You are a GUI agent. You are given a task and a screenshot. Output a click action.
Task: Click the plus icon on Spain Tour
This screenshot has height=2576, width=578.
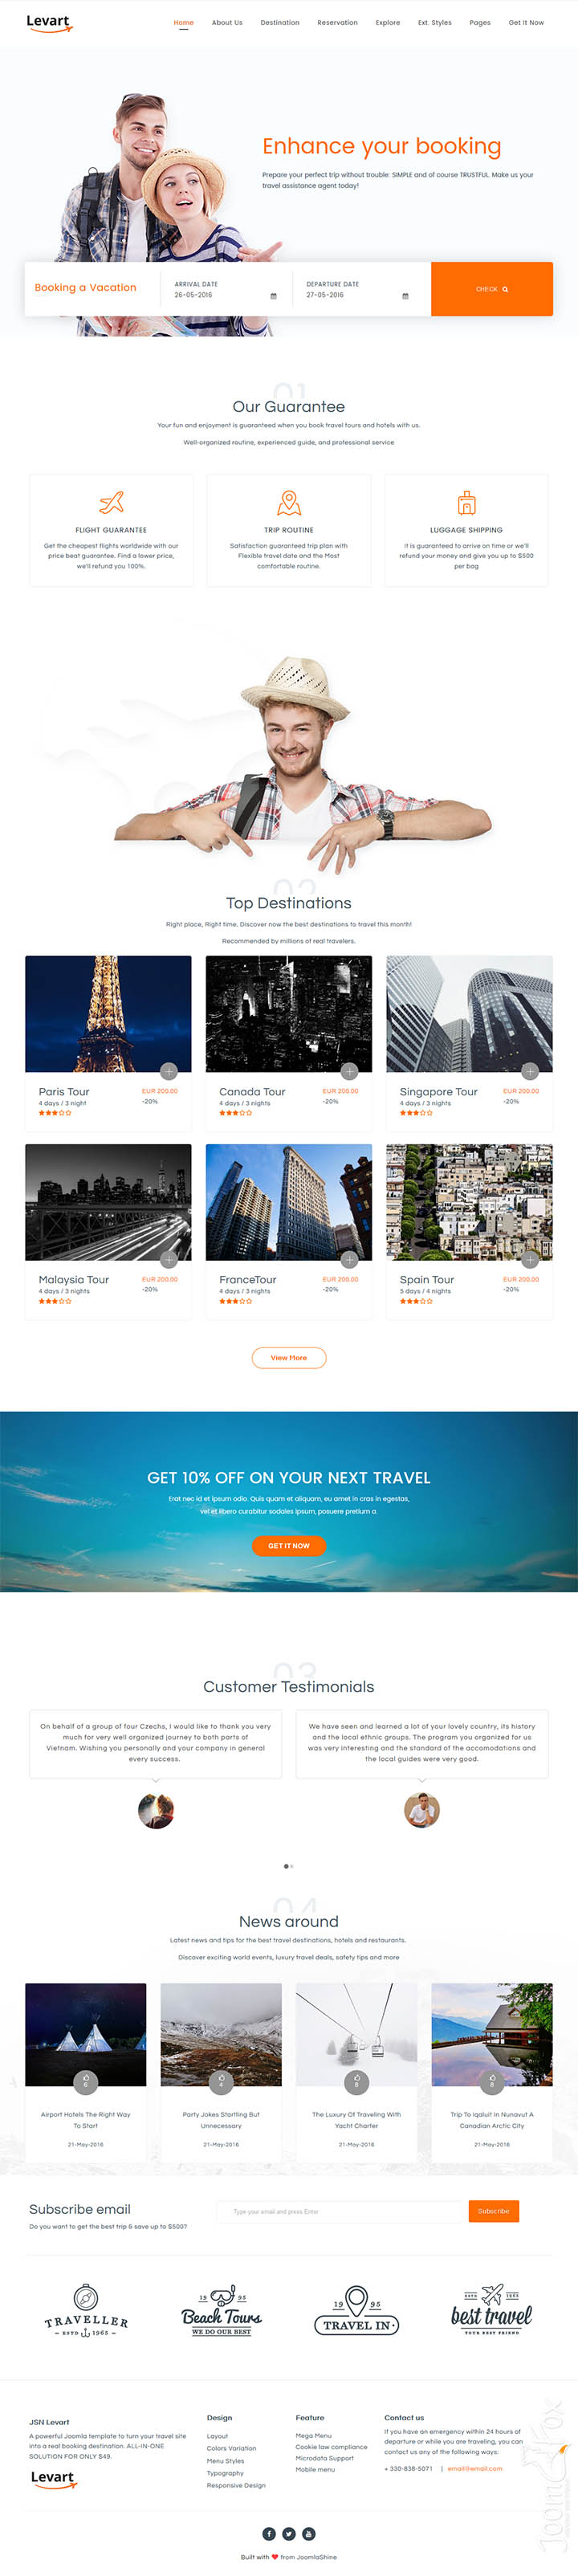pyautogui.click(x=530, y=1259)
